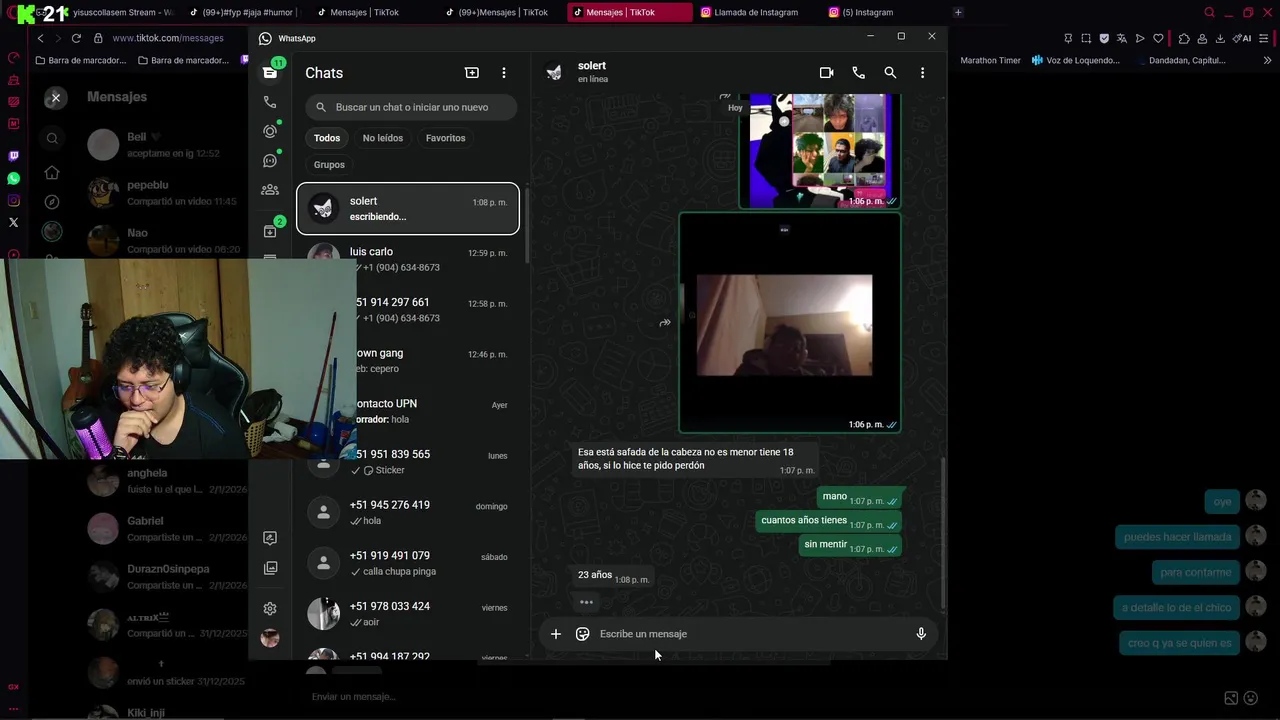Open solert's contact info from header name
The image size is (1280, 720).
tap(592, 66)
